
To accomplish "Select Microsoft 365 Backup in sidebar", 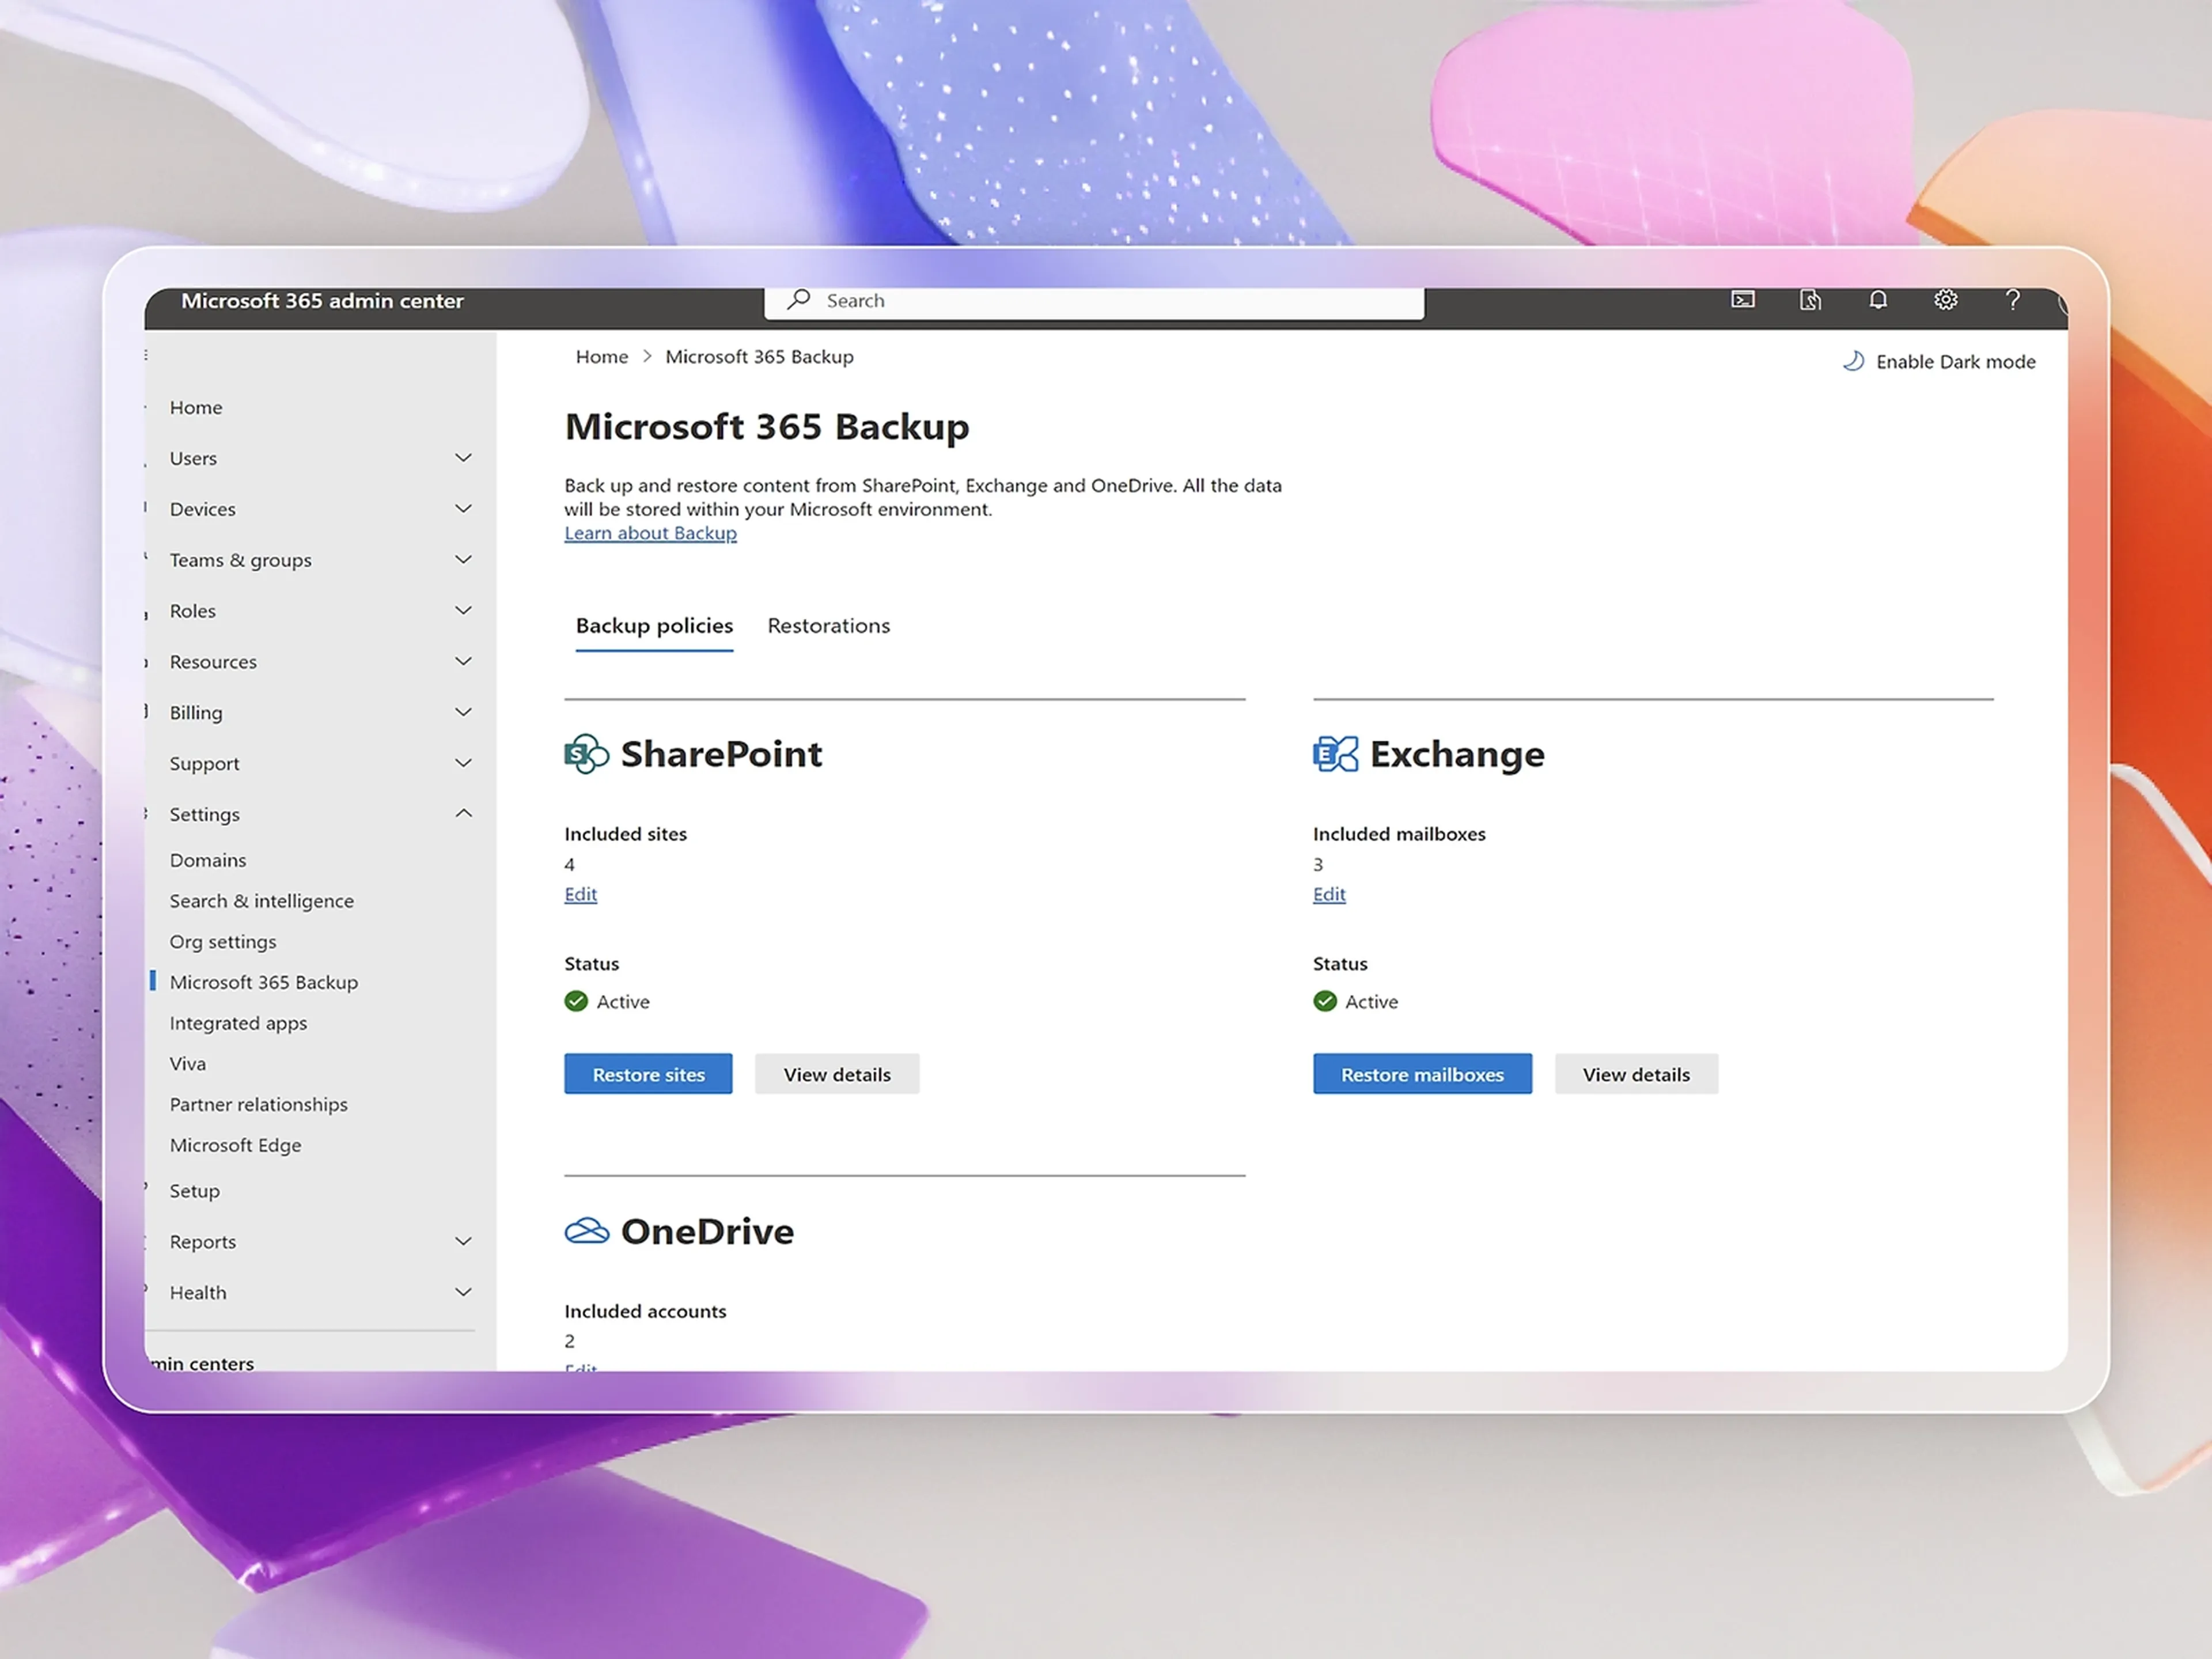I will [x=264, y=982].
